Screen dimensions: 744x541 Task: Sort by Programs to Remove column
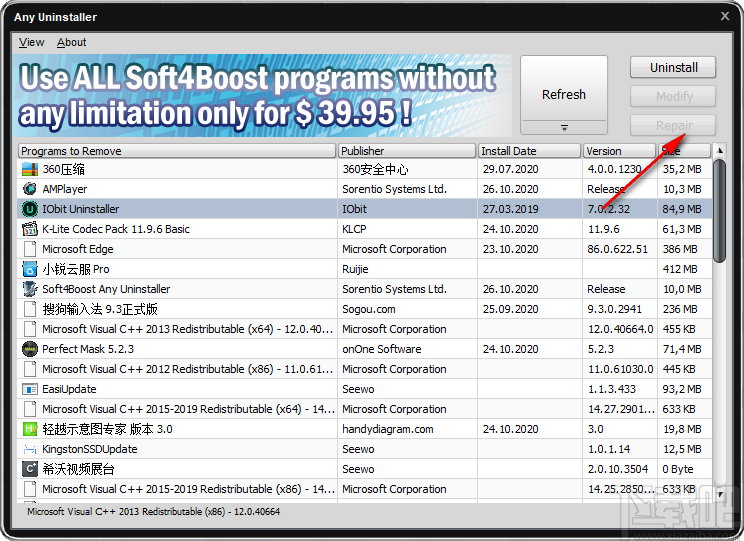click(x=177, y=151)
